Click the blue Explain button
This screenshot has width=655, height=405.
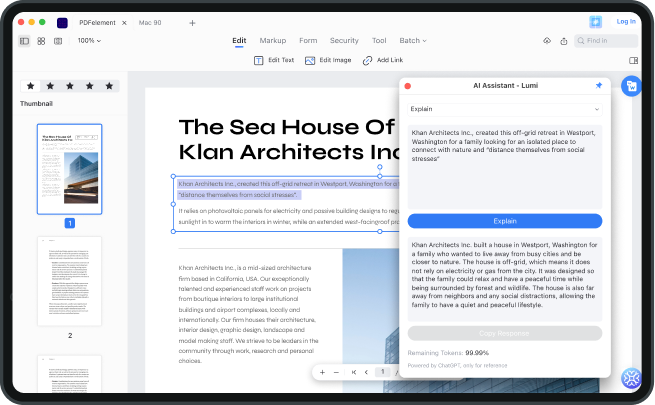coord(505,221)
